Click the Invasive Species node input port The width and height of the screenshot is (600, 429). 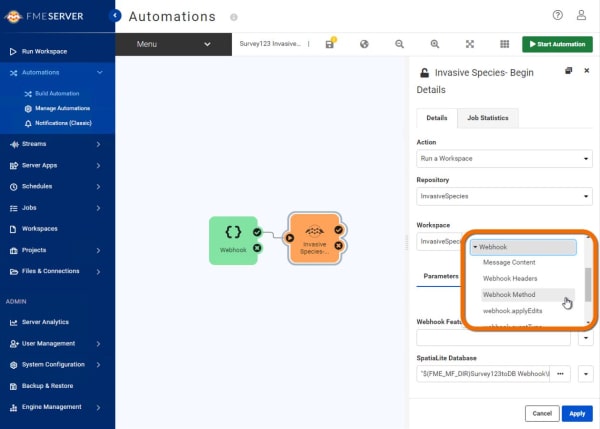290,238
